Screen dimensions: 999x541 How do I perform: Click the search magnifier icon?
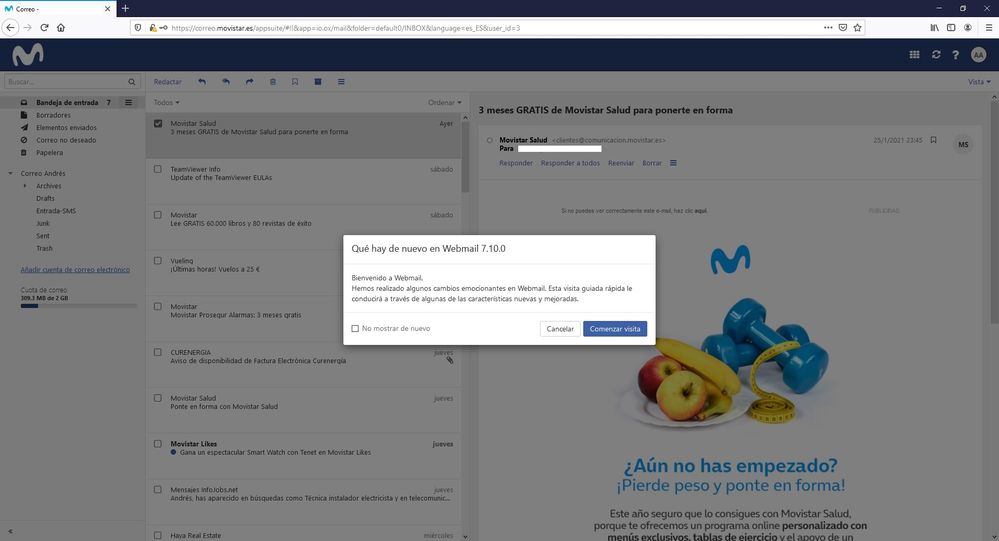(x=132, y=81)
